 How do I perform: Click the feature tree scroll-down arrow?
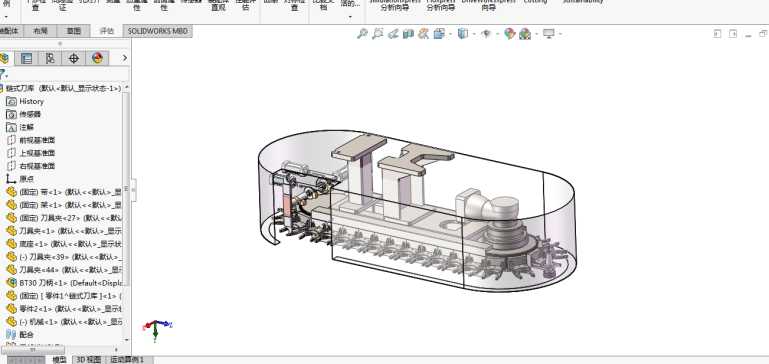coord(127,340)
